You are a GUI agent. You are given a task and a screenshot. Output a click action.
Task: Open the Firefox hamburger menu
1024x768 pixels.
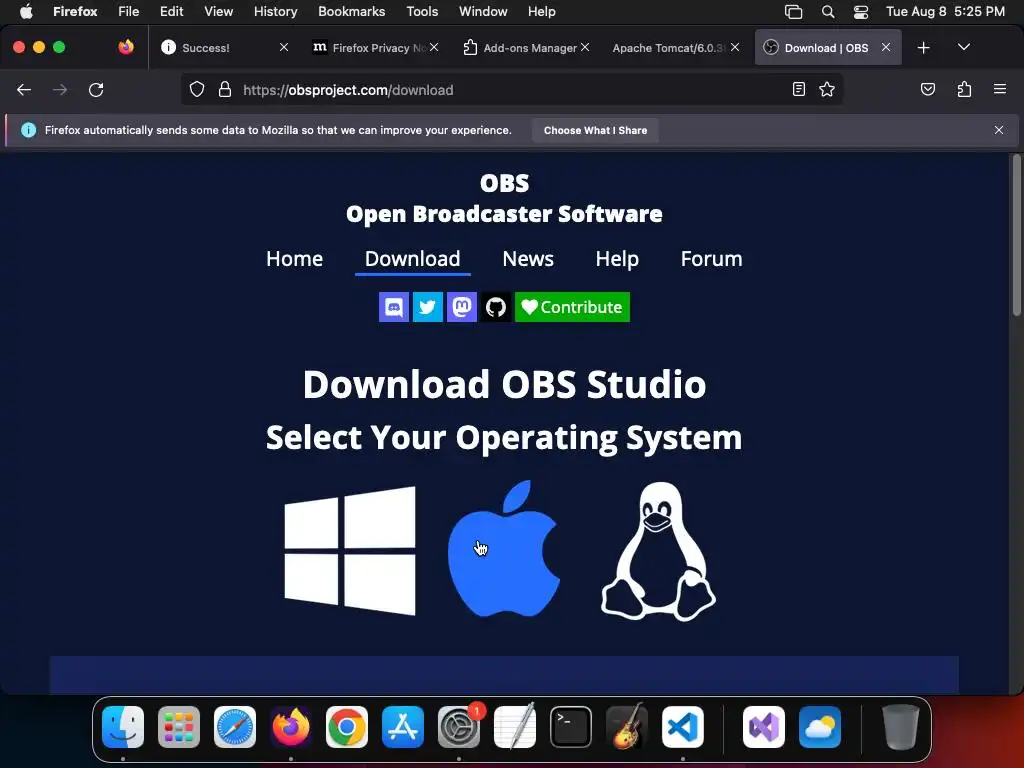pyautogui.click(x=1000, y=89)
